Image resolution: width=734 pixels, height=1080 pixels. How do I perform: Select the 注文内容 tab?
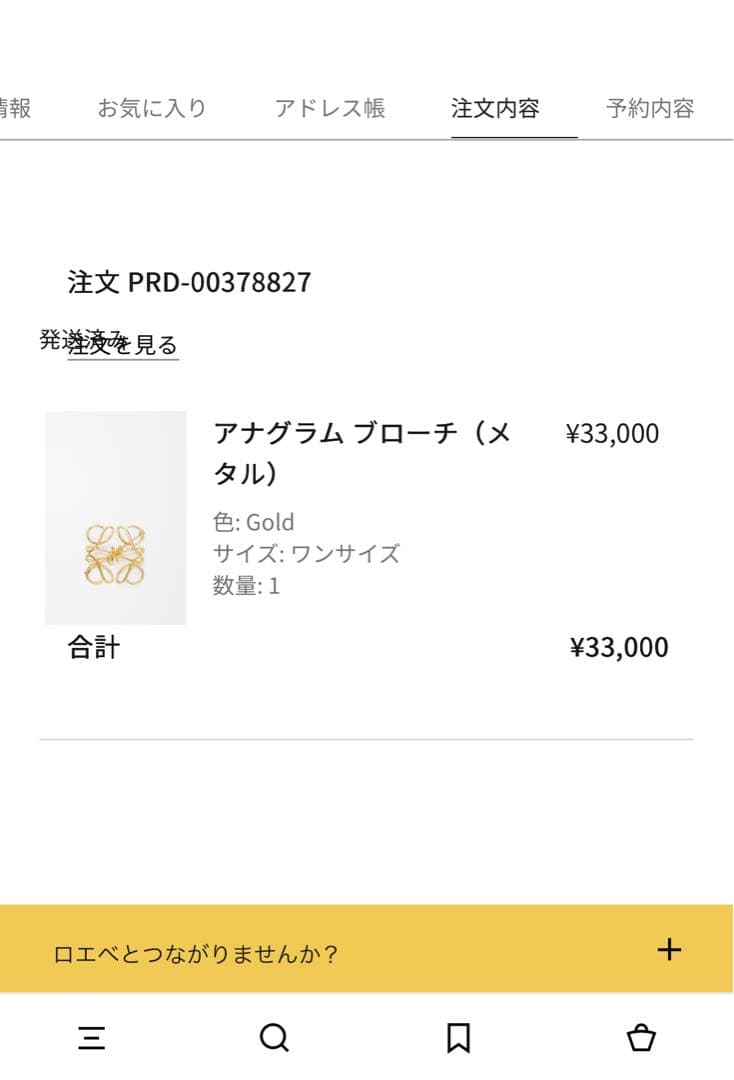(495, 108)
